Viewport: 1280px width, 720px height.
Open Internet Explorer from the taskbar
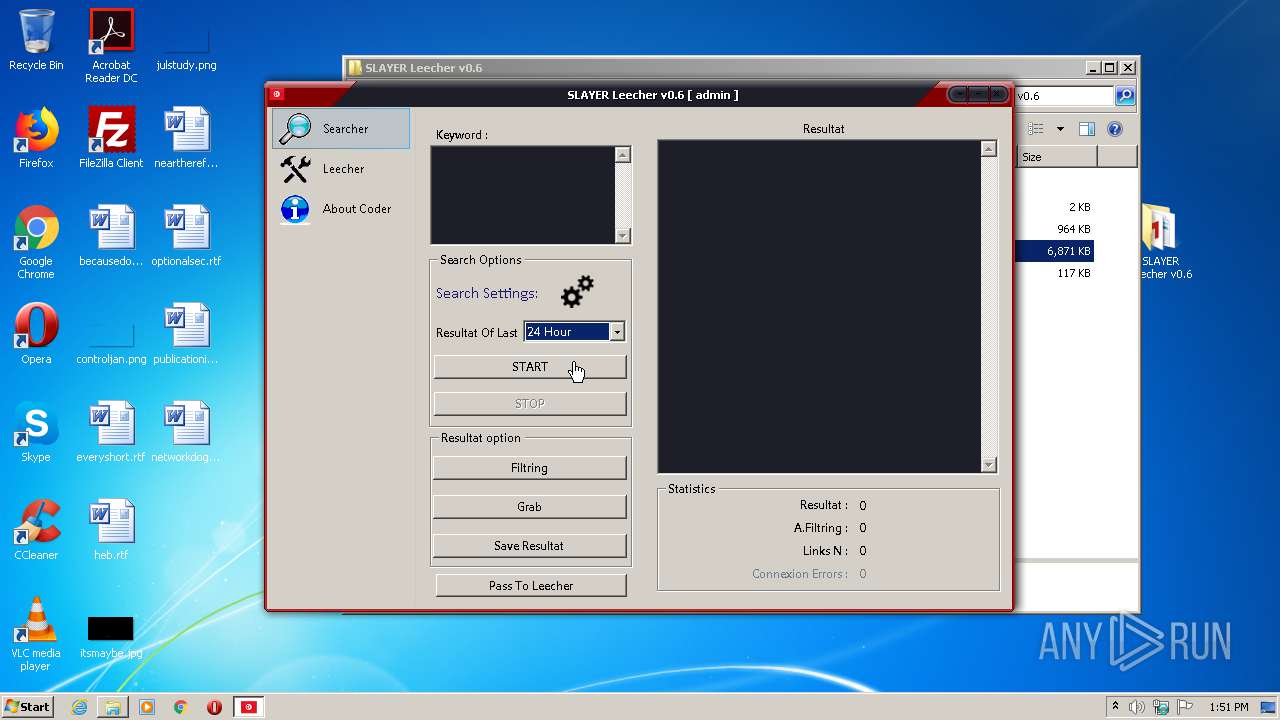point(79,707)
